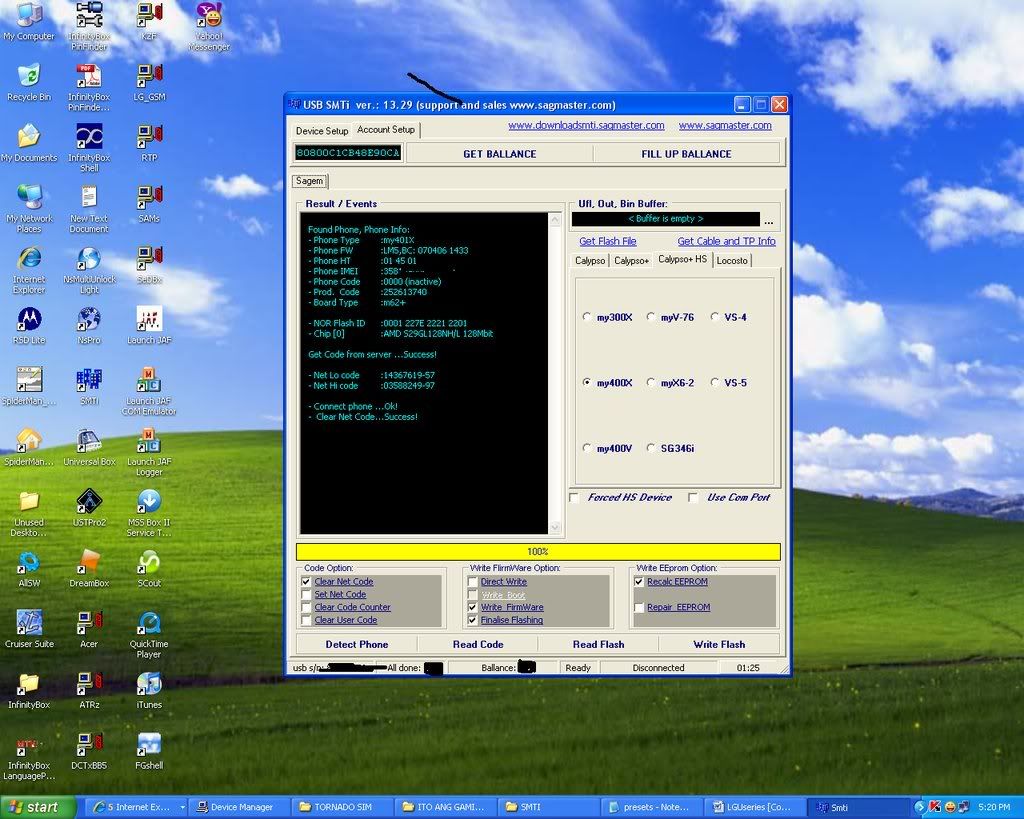Open MSS Box II Service Tool icon
Viewport: 1024px width, 819px height.
point(149,512)
